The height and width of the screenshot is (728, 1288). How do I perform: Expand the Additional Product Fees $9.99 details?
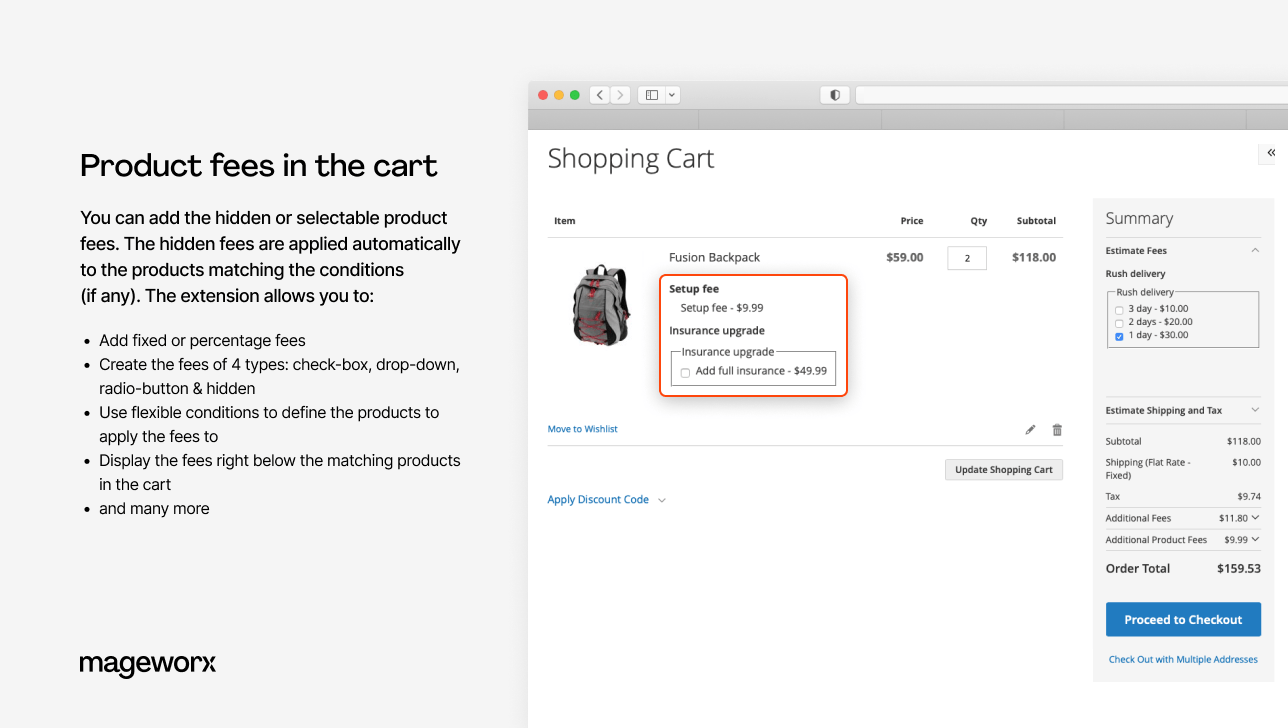click(x=1255, y=539)
